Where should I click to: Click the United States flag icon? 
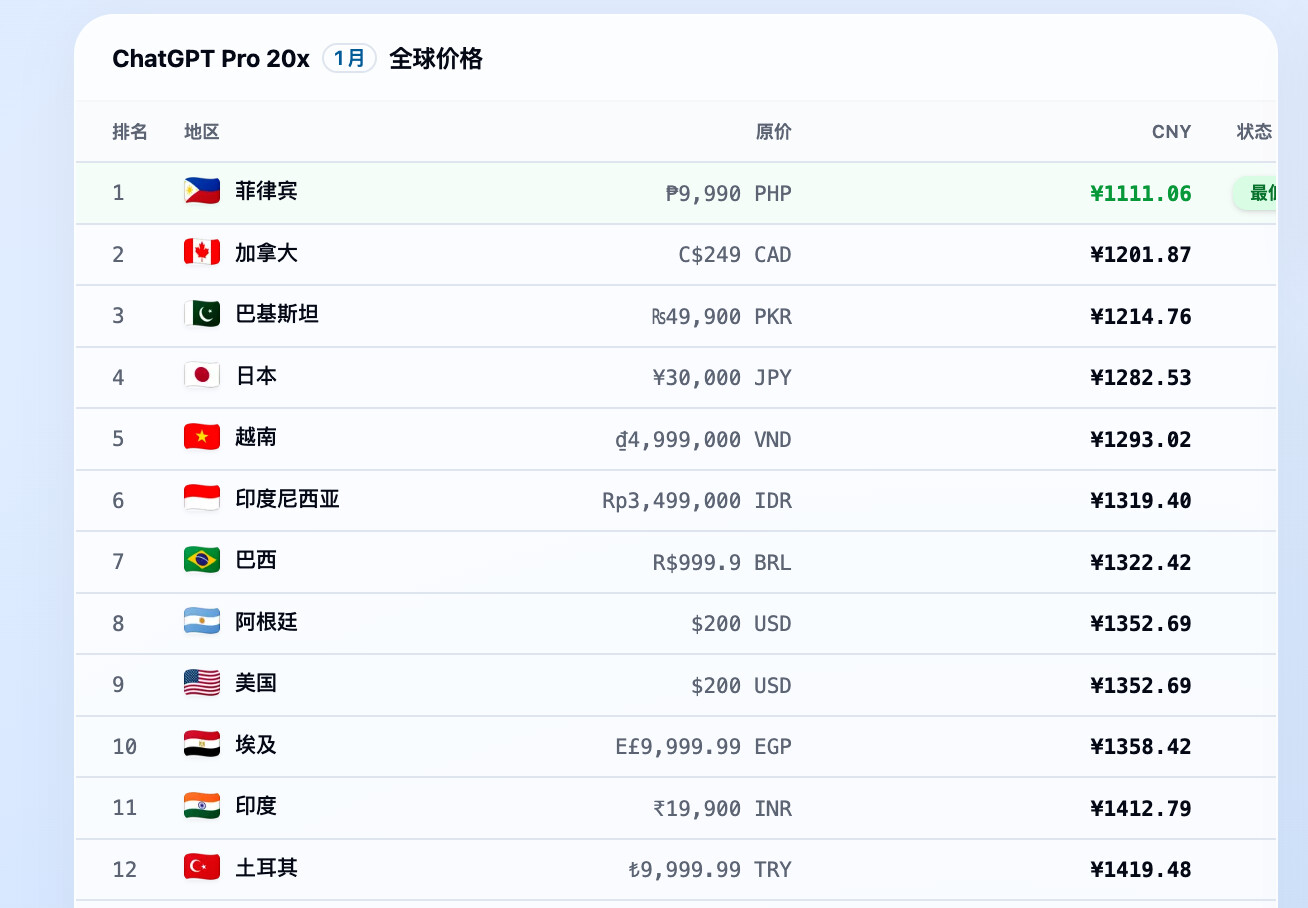click(202, 683)
